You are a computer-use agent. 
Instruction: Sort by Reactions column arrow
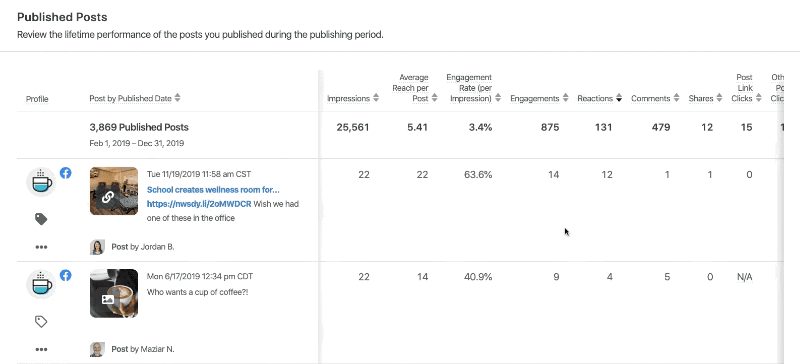[618, 98]
